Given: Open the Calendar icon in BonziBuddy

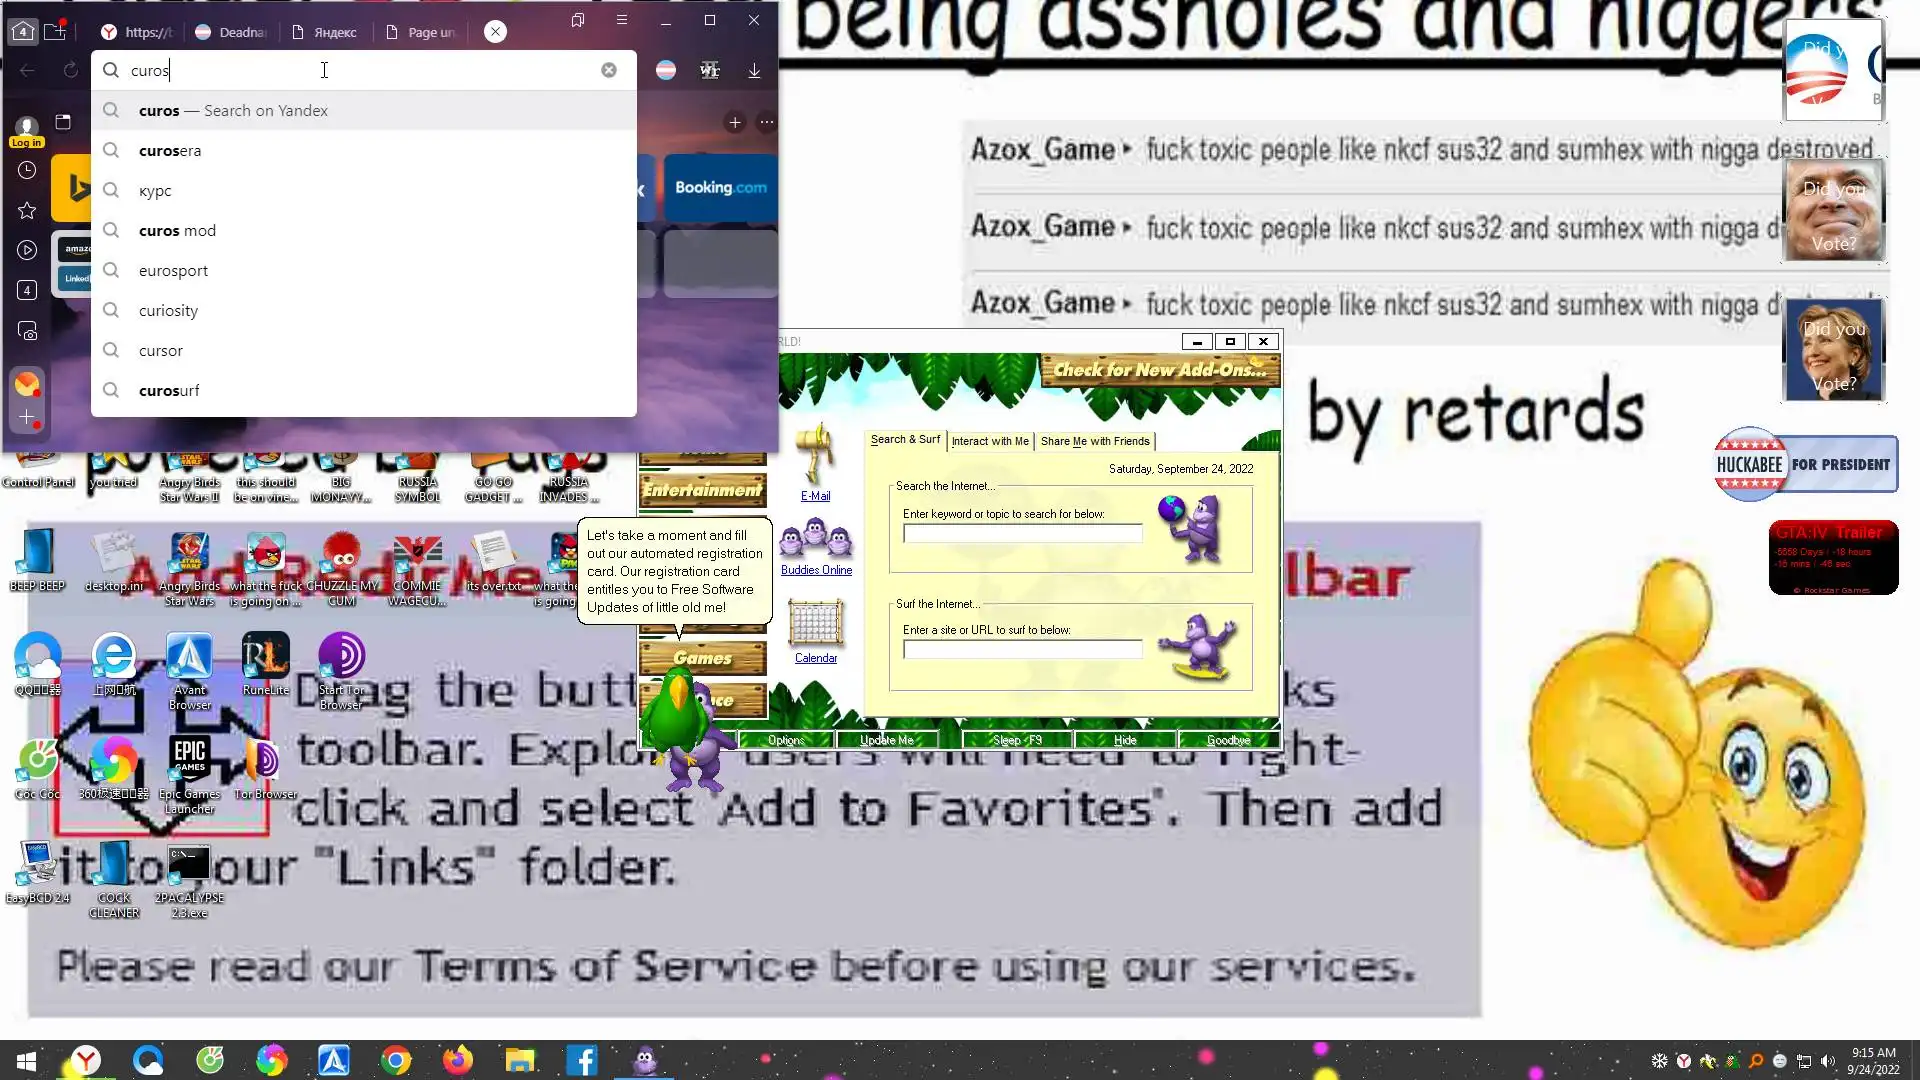Looking at the screenshot, I should 815,624.
